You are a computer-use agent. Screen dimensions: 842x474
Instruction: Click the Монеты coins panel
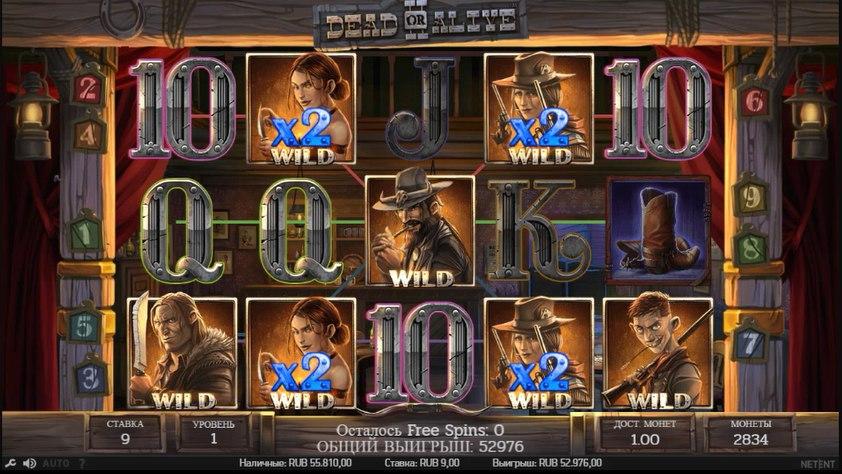(750, 433)
